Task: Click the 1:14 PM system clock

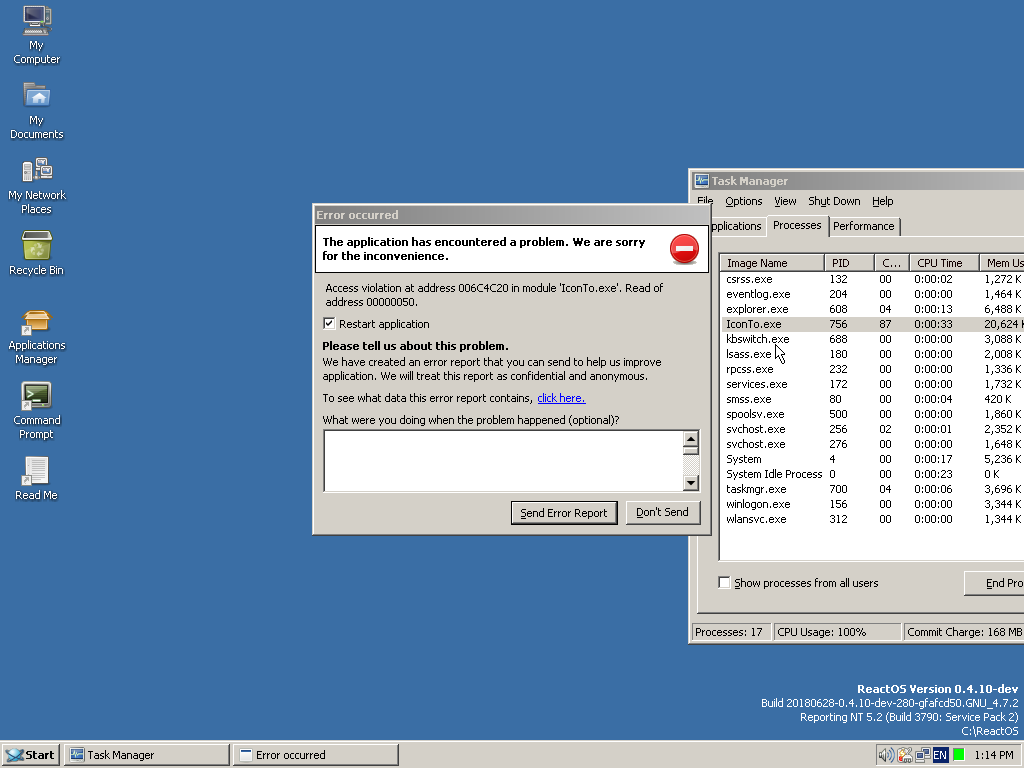Action: coord(994,755)
